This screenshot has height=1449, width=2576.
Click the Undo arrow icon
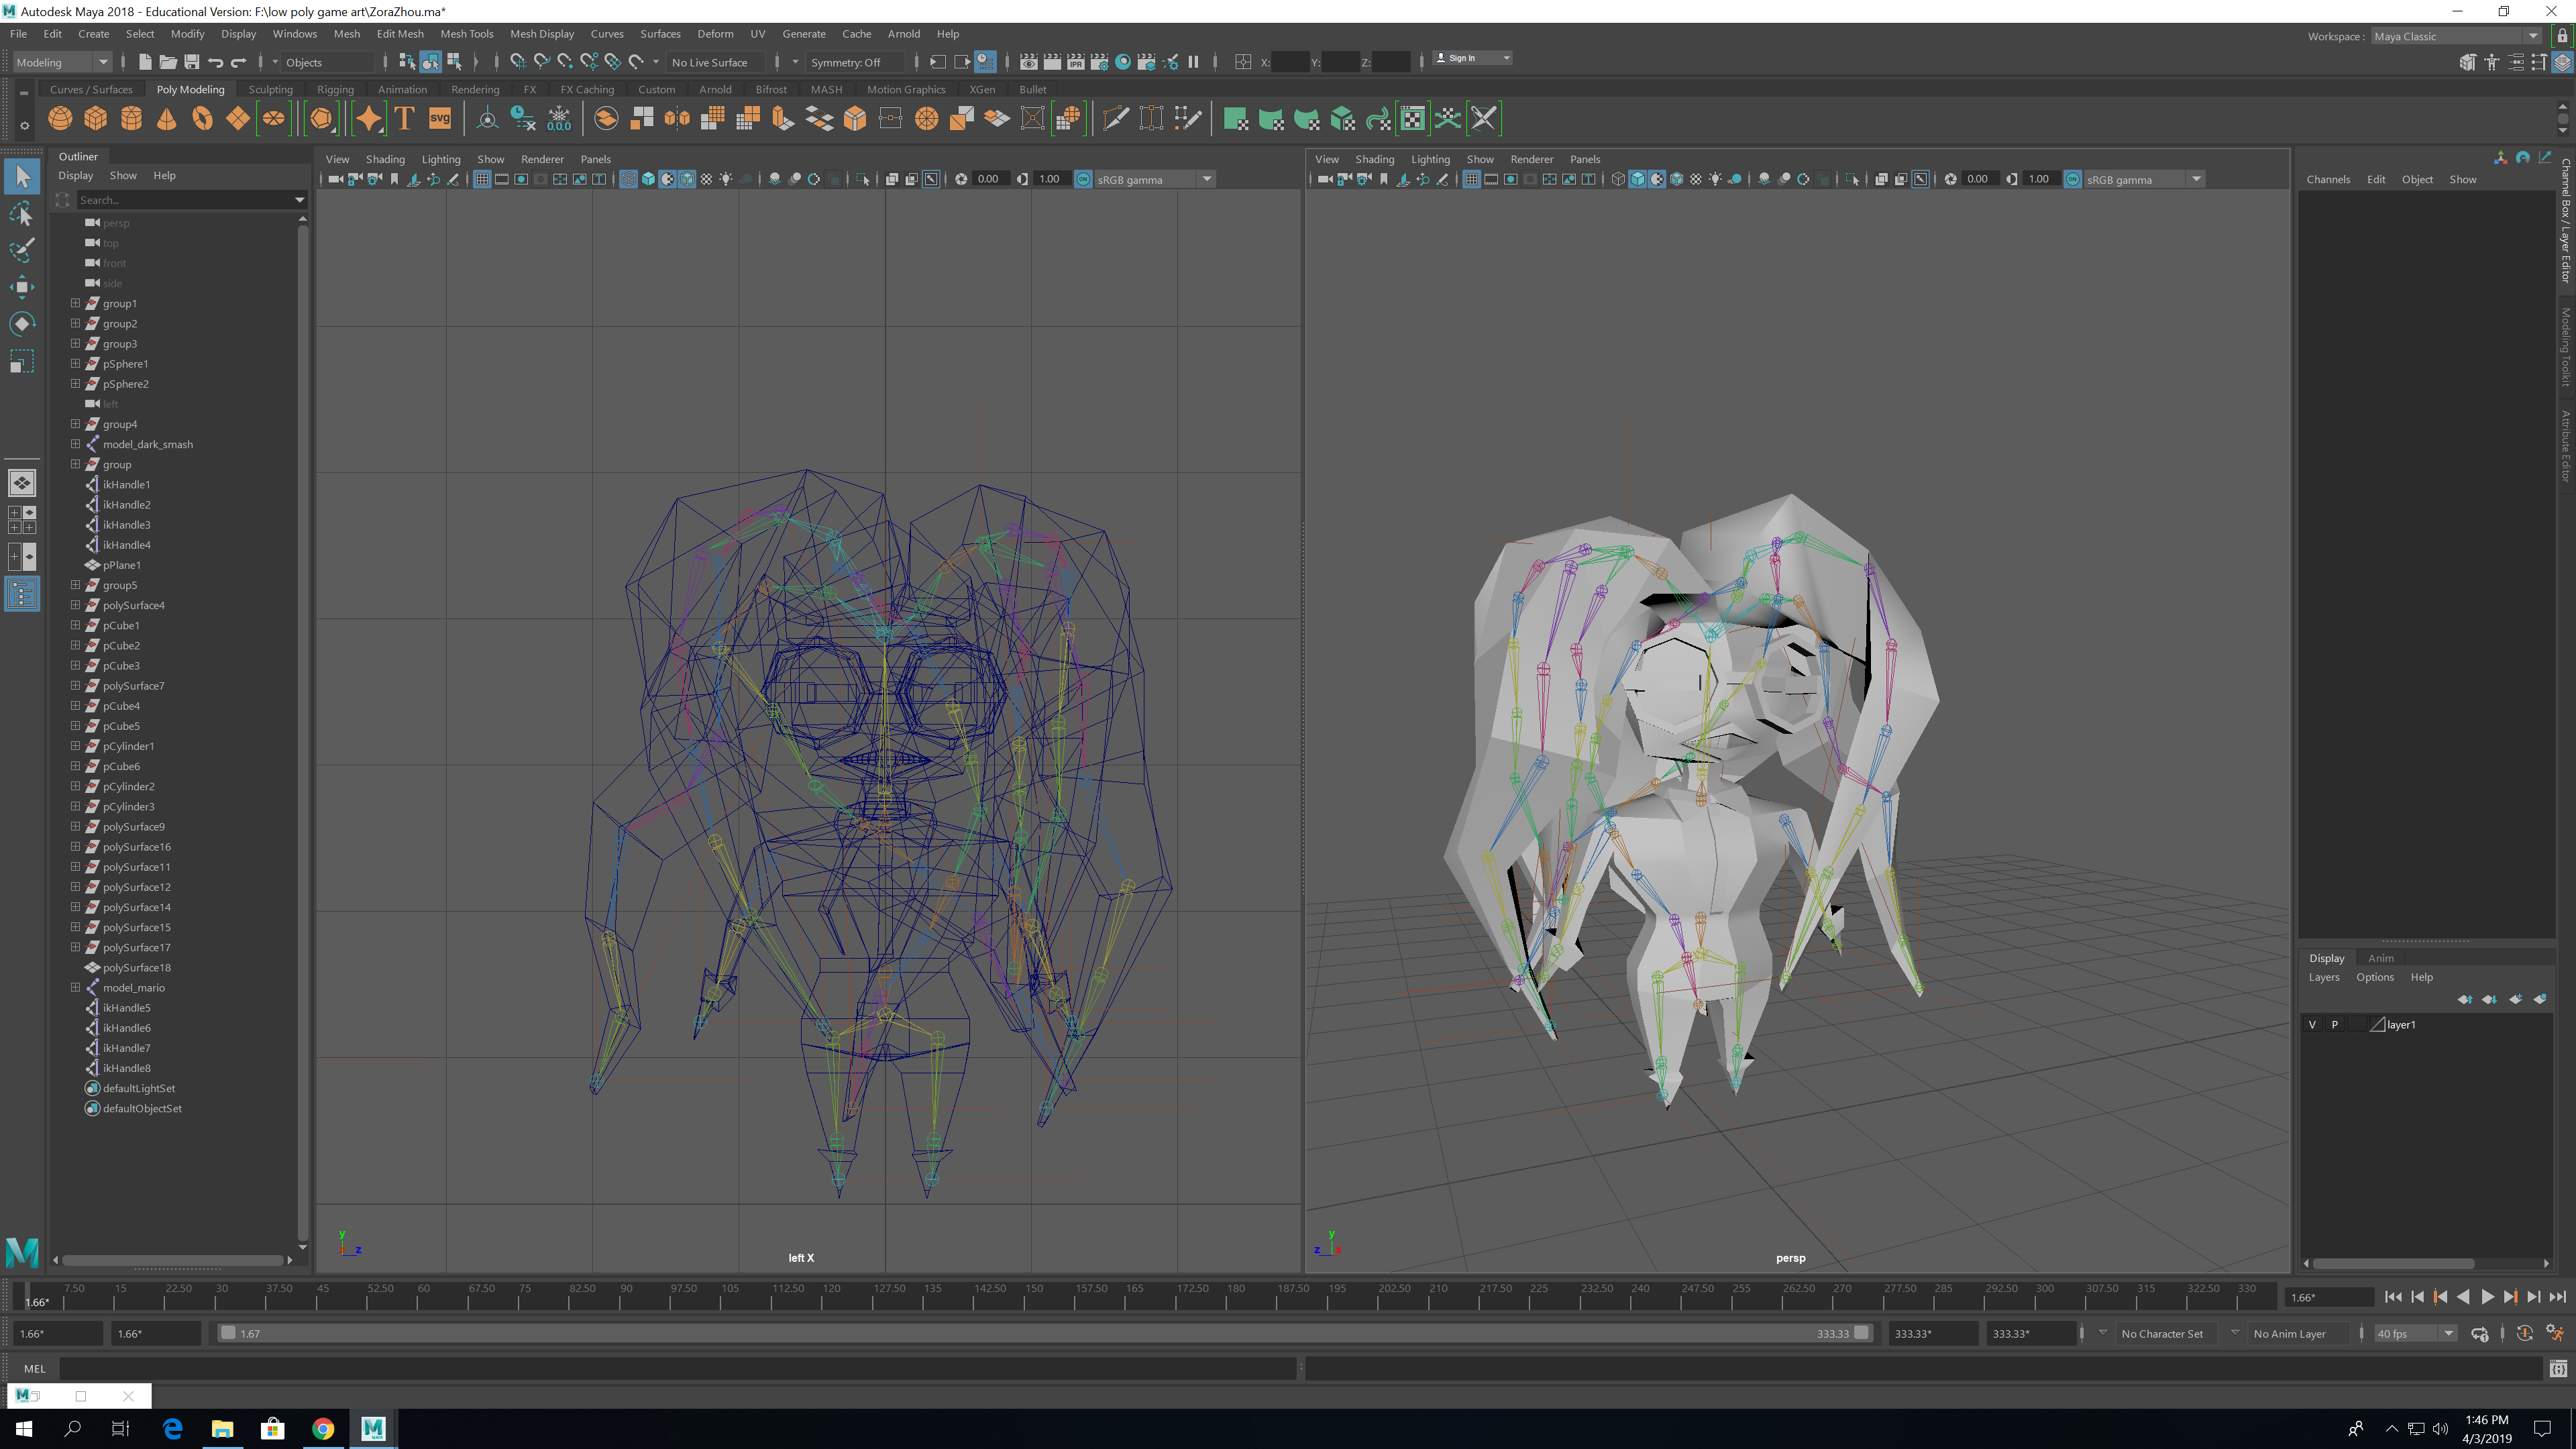[215, 62]
